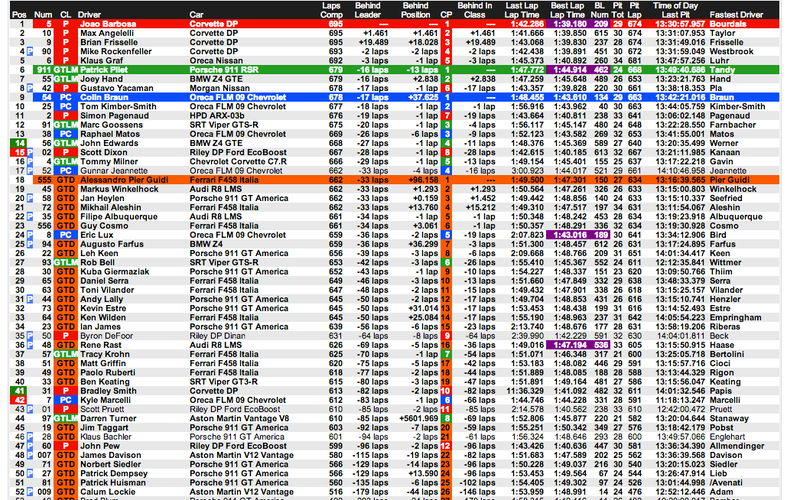Click the pit indicator on Scott Pruett's row
Viewport: 800px width, 500px height.
30,410
